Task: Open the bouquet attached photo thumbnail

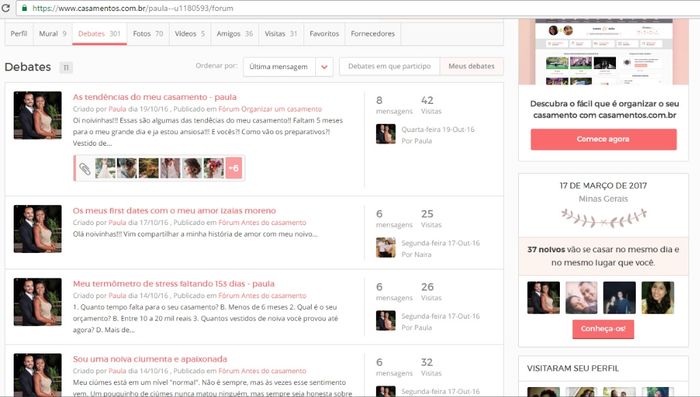Action: 214,168
